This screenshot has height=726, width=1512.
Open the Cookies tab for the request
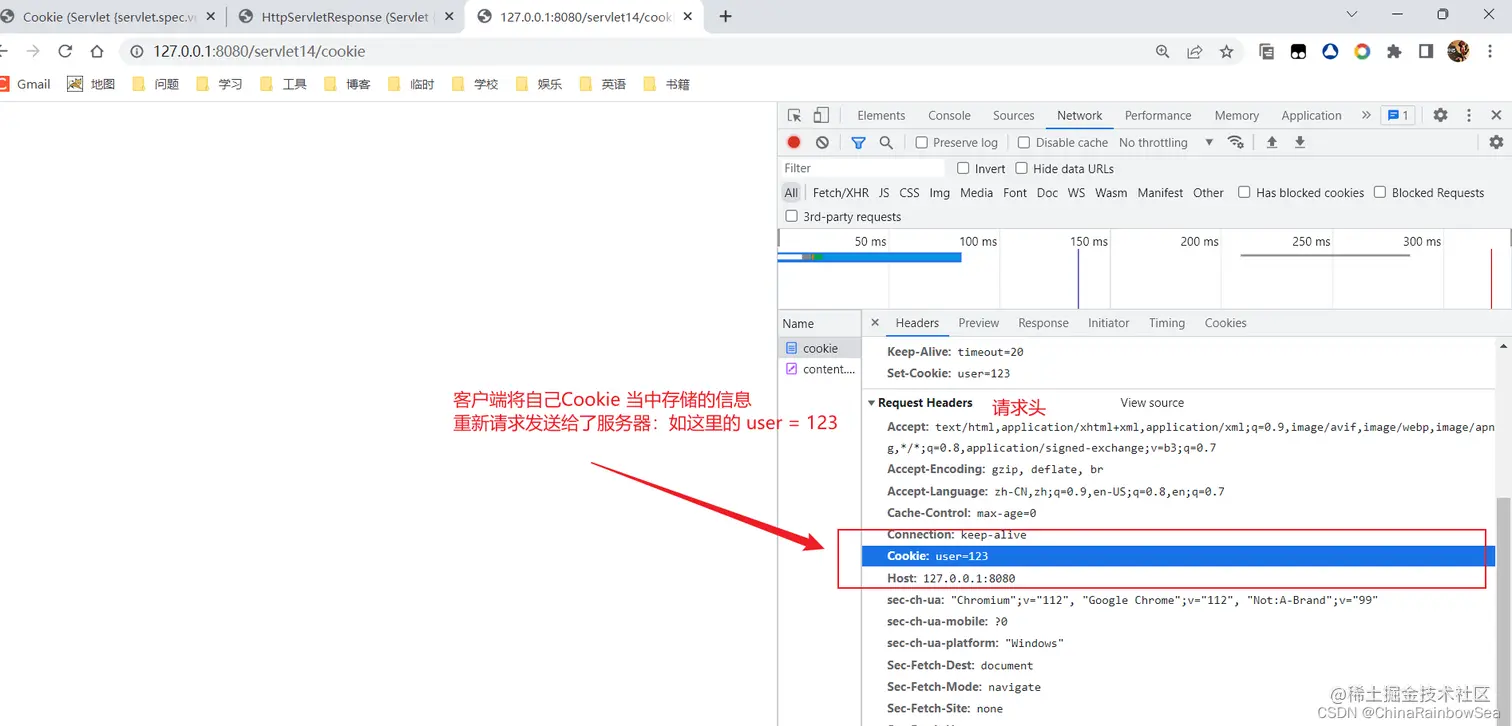pyautogui.click(x=1225, y=322)
